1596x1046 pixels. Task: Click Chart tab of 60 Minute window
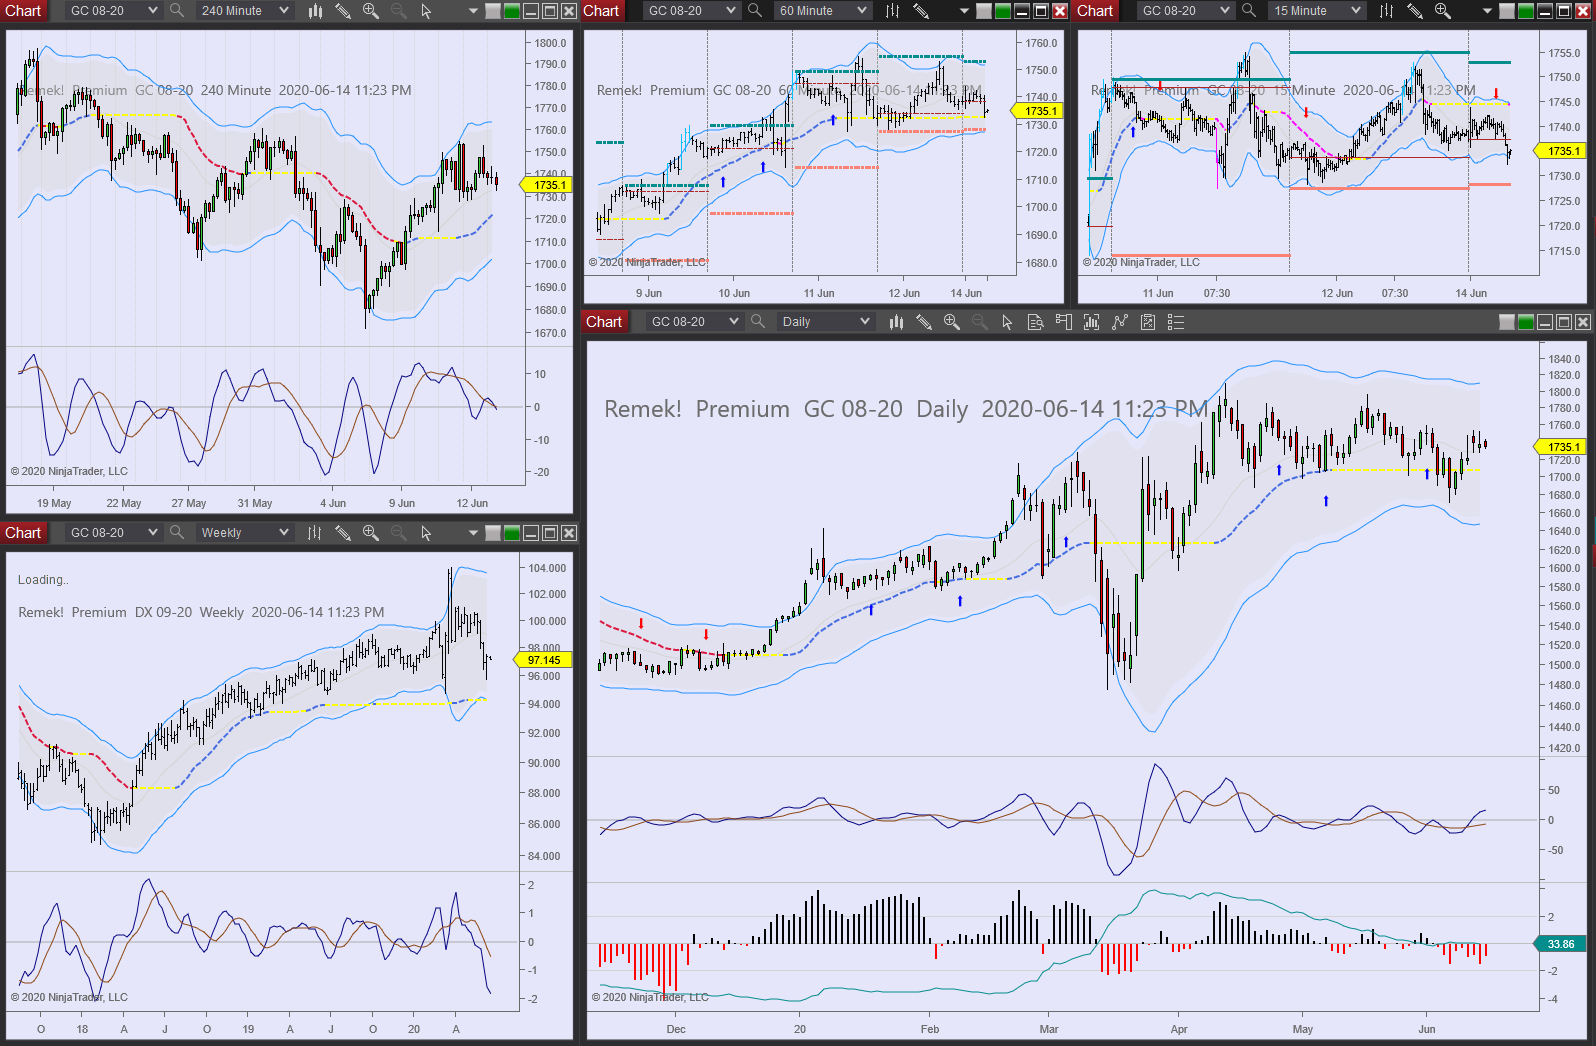[601, 11]
